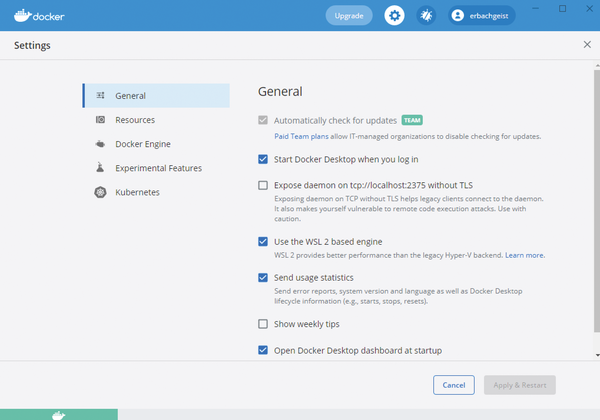Click the TEAM badge
Screen dimensions: 600x420
click(412, 120)
